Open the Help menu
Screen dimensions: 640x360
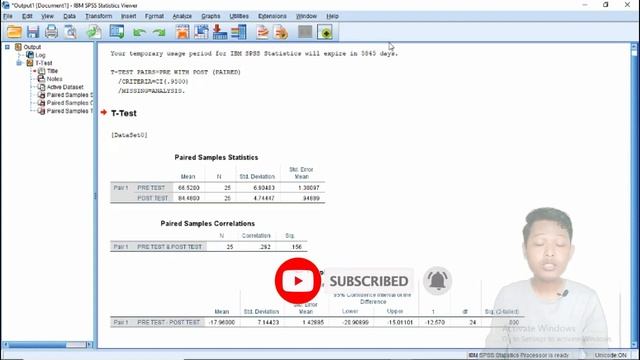332,16
